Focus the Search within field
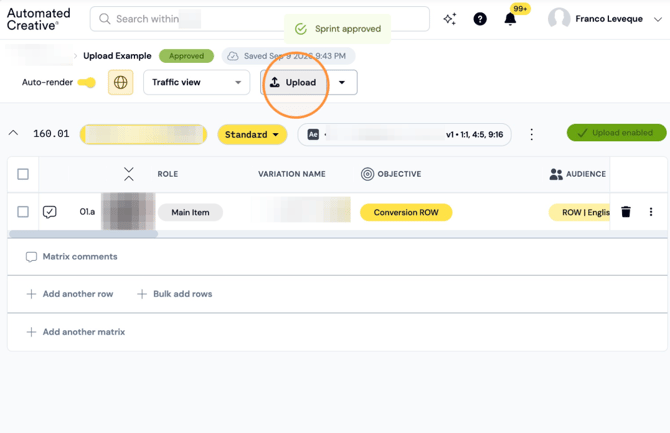Viewport: 670px width, 433px height. 259,19
